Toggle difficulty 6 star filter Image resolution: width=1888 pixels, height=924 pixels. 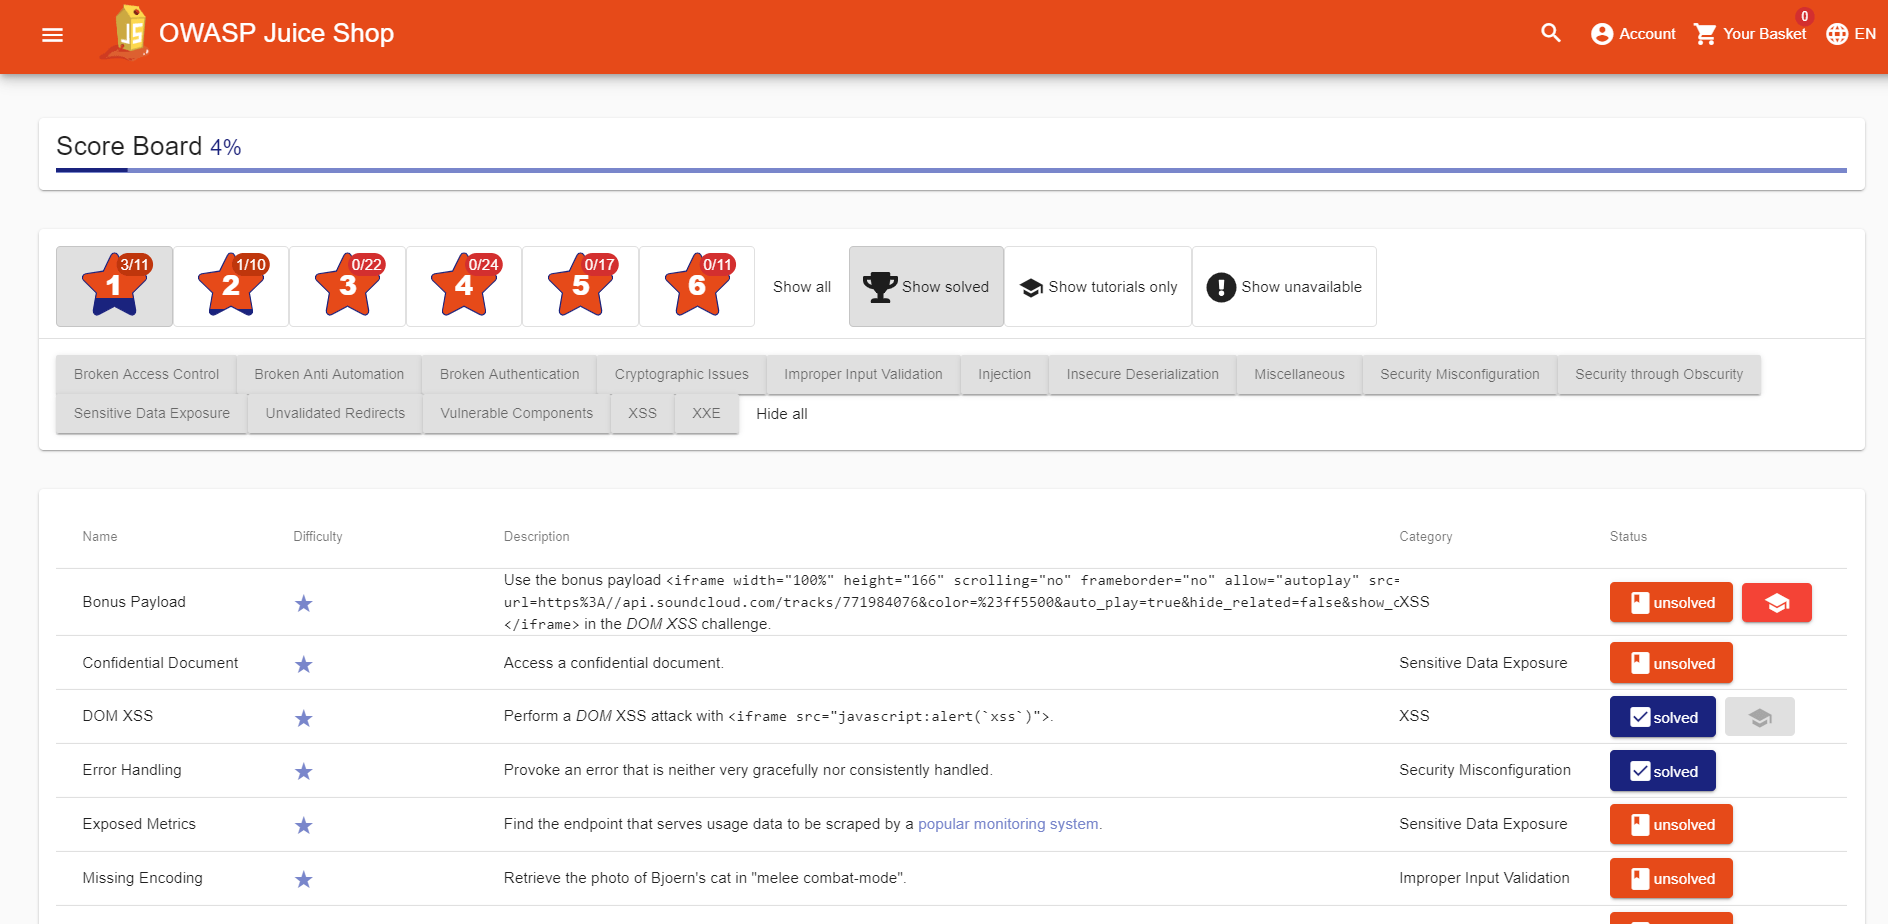click(x=697, y=287)
